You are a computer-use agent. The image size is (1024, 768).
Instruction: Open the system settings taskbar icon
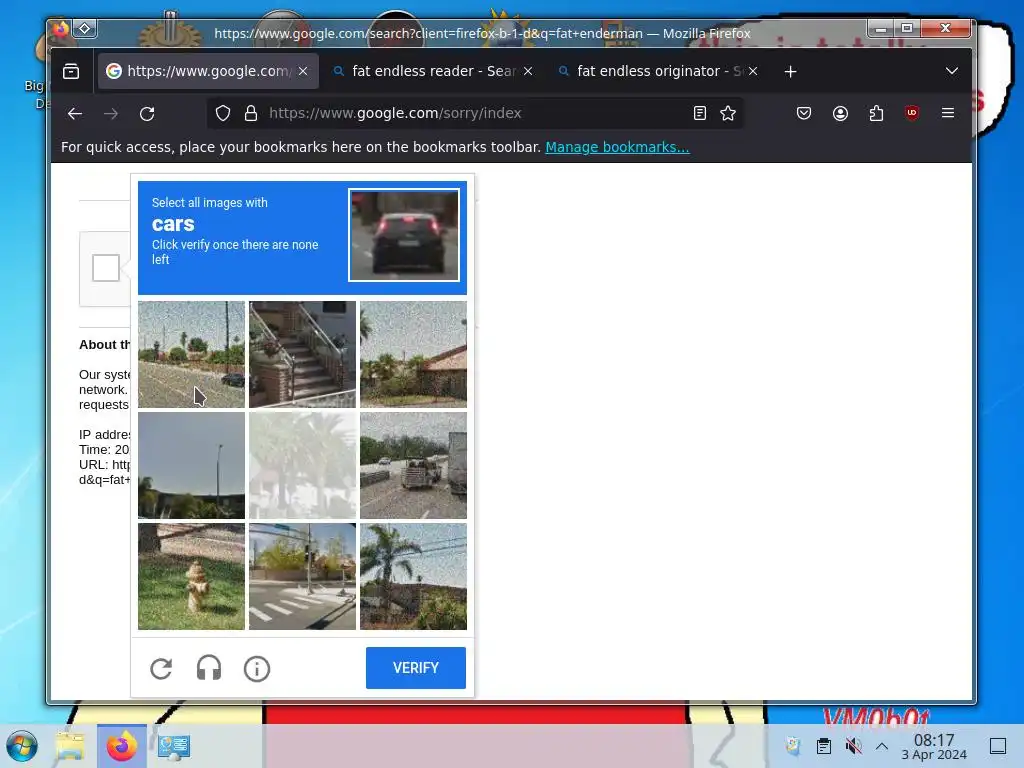pyautogui.click(x=174, y=746)
